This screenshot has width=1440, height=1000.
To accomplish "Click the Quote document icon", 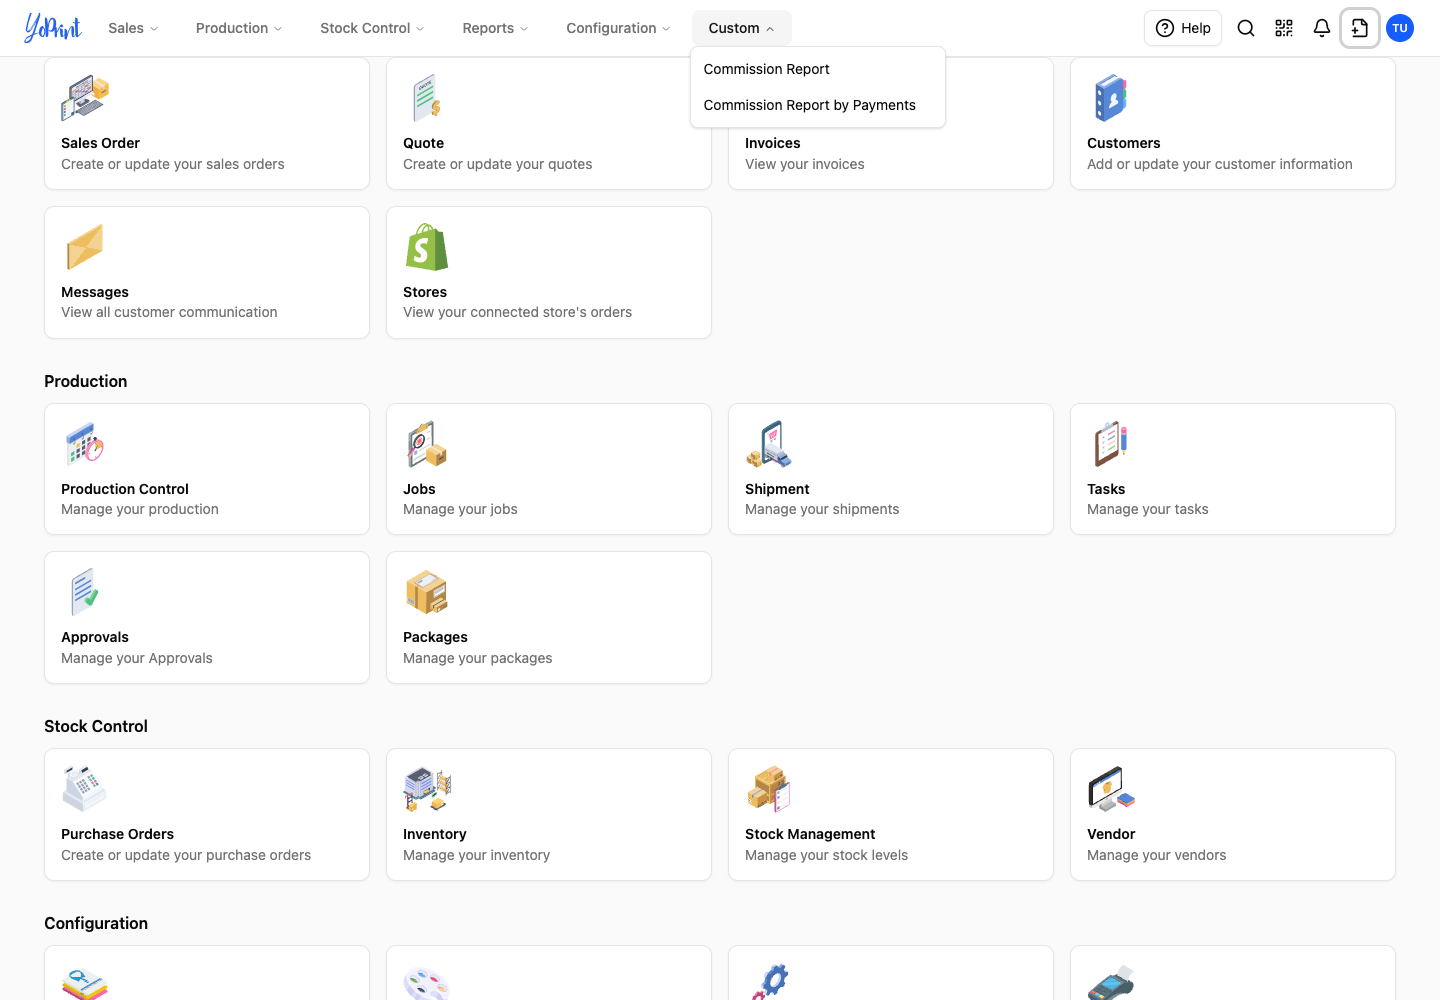I will [x=427, y=98].
